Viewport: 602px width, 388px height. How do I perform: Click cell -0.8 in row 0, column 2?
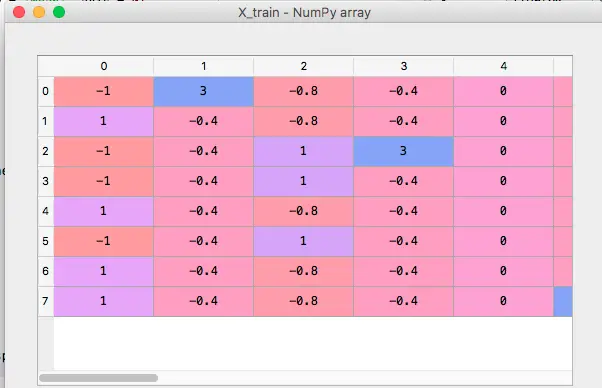(304, 91)
